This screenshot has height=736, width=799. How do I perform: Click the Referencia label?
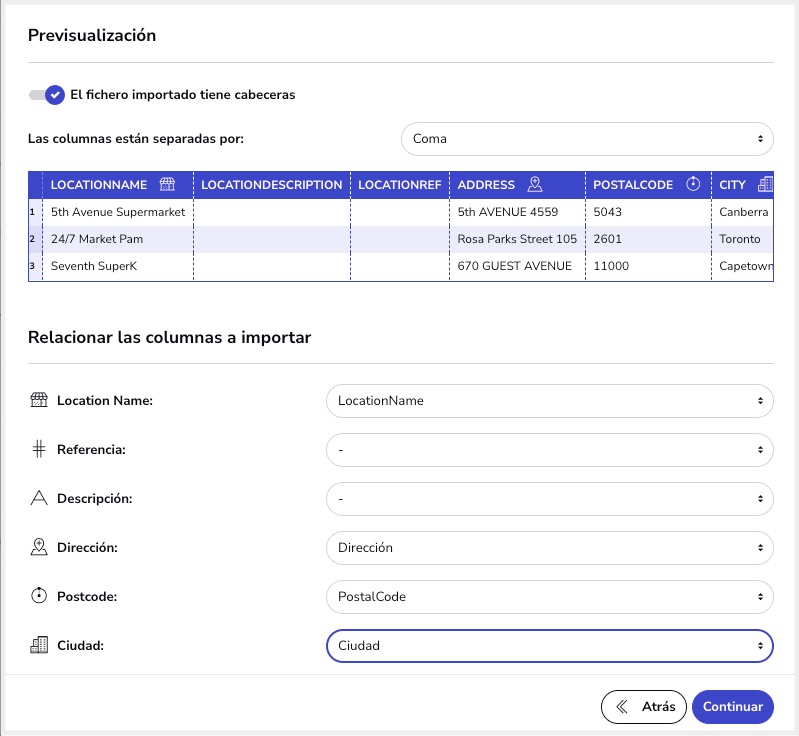[x=91, y=450]
